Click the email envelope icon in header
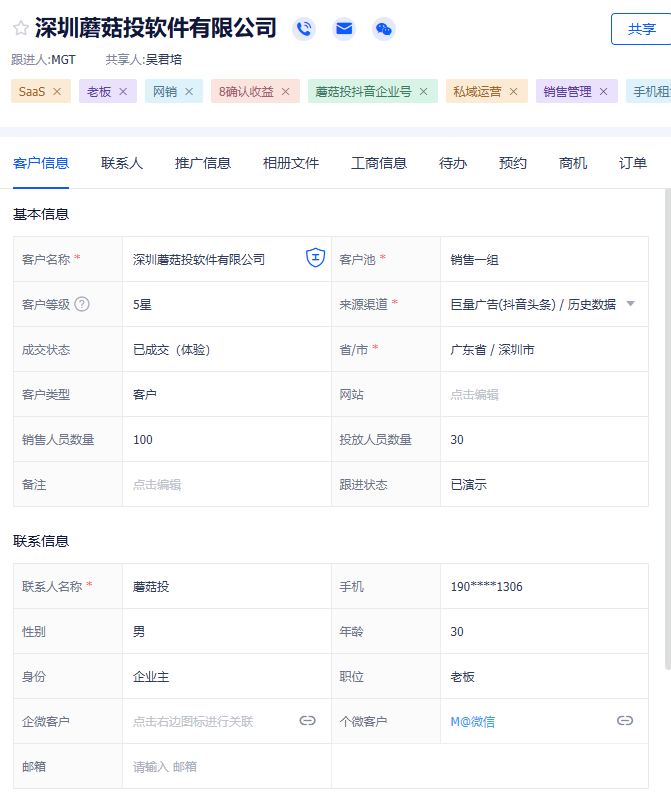The height and width of the screenshot is (799, 671). coord(344,29)
